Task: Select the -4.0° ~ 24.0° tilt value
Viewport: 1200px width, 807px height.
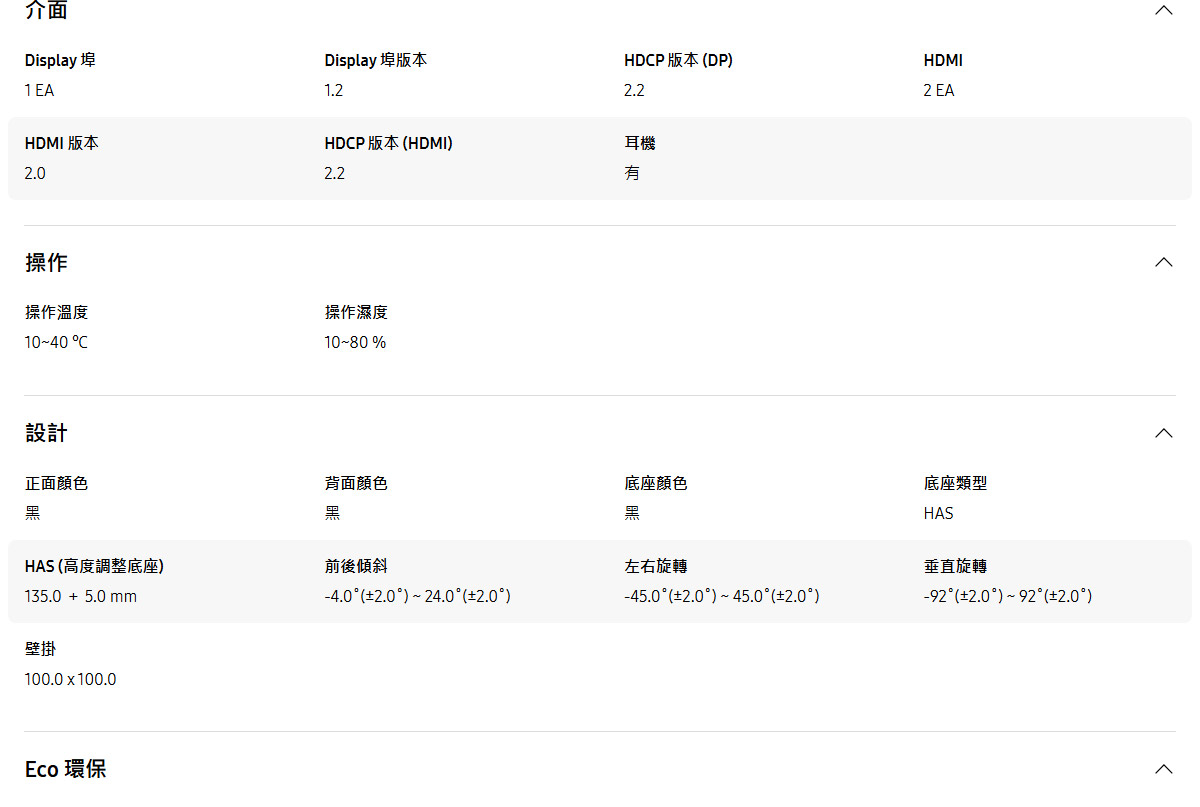Action: click(418, 596)
